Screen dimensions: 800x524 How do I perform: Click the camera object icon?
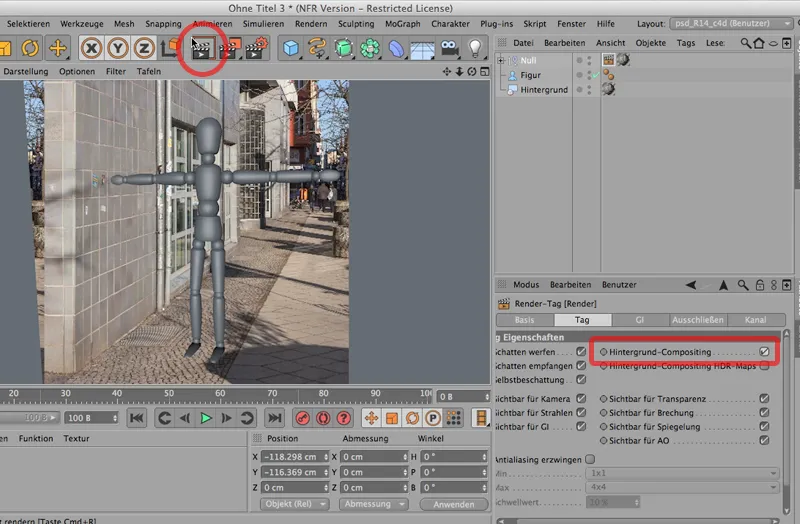pyautogui.click(x=449, y=48)
